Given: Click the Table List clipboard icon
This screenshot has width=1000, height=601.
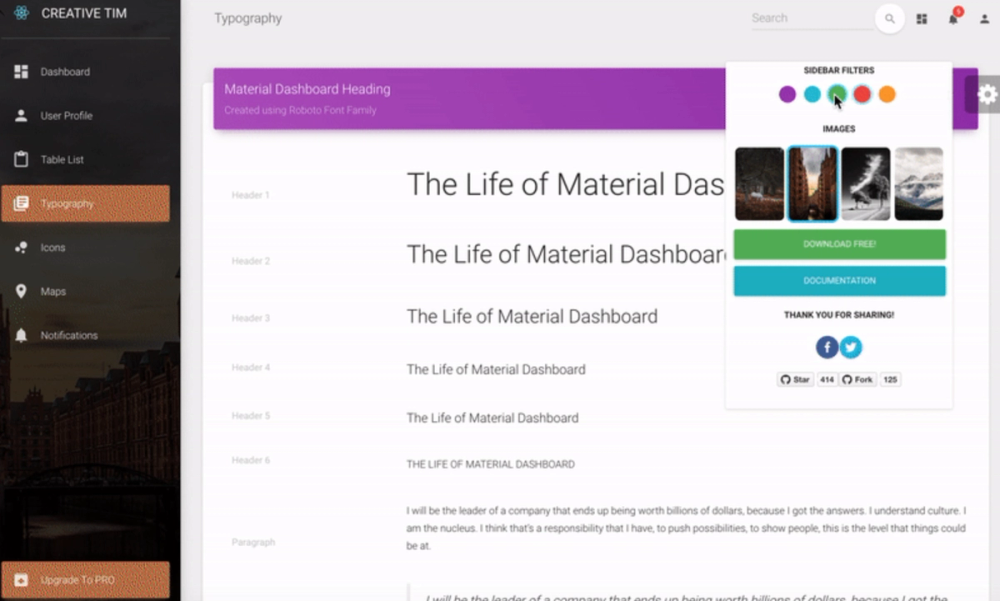Looking at the screenshot, I should 21,159.
